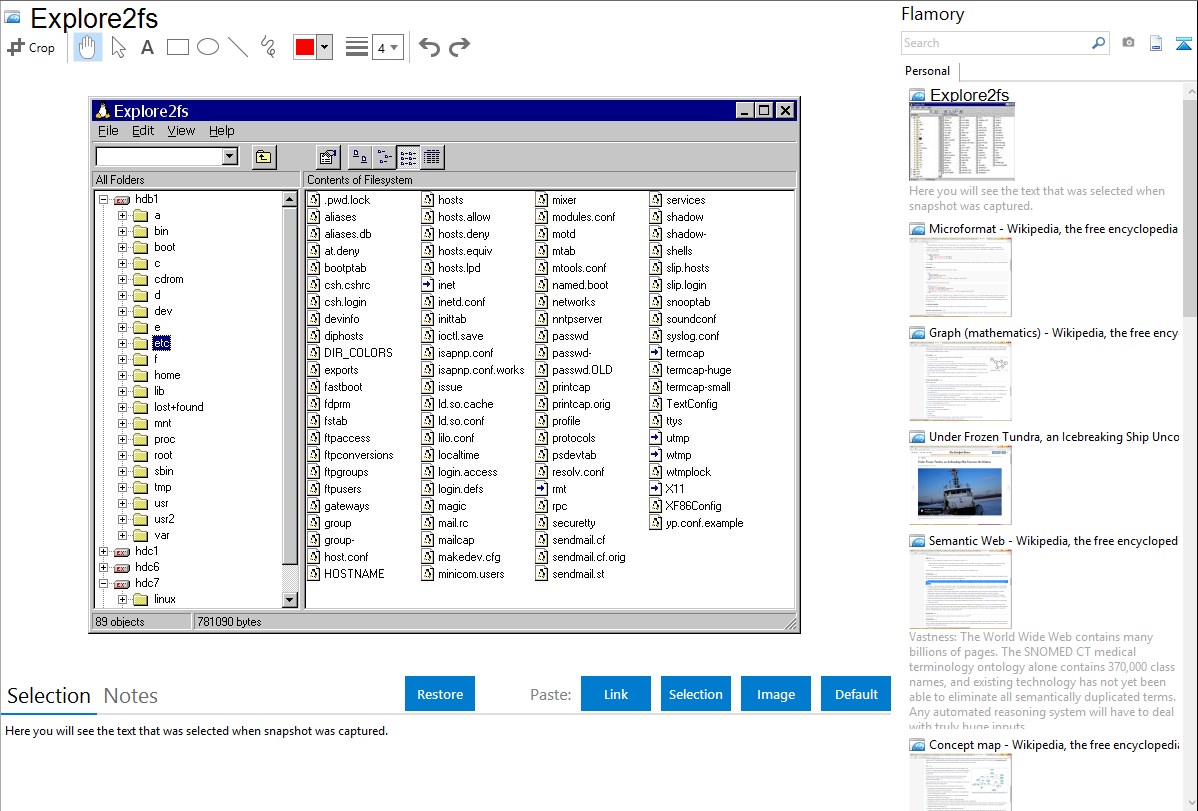Switch Explore2fs to list view
Image resolution: width=1198 pixels, height=811 pixels.
[408, 157]
